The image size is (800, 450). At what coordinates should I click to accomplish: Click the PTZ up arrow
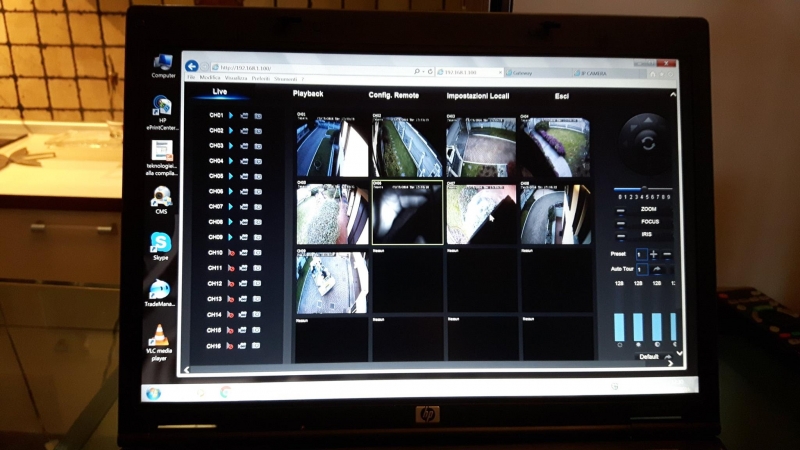click(x=648, y=120)
